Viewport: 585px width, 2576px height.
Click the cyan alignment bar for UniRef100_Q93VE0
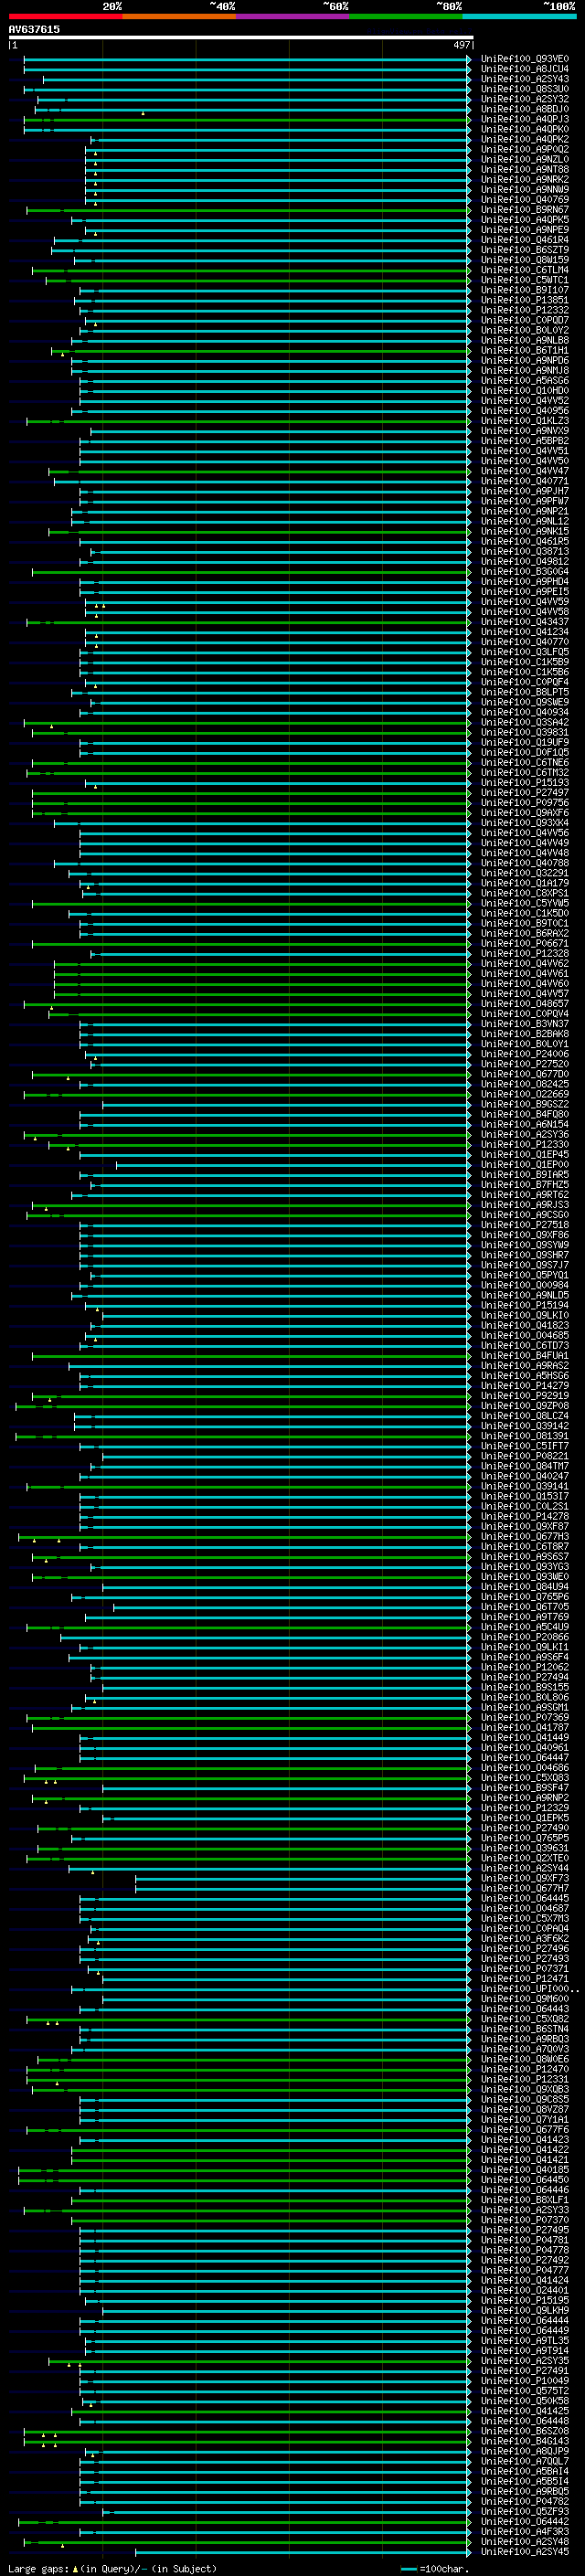(245, 59)
